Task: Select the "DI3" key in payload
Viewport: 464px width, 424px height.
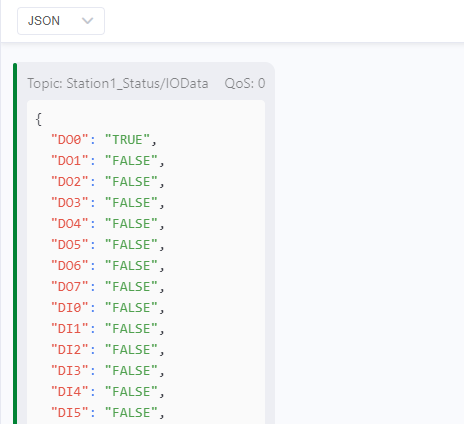Action: [x=69, y=371]
